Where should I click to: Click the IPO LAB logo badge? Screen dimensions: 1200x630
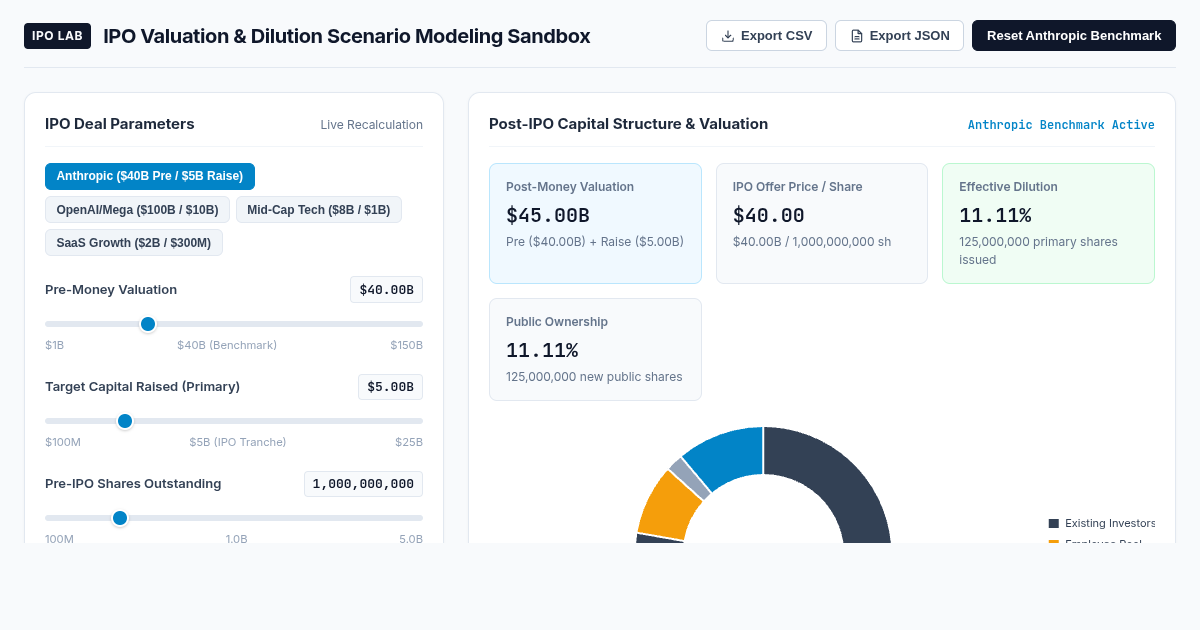coord(57,36)
